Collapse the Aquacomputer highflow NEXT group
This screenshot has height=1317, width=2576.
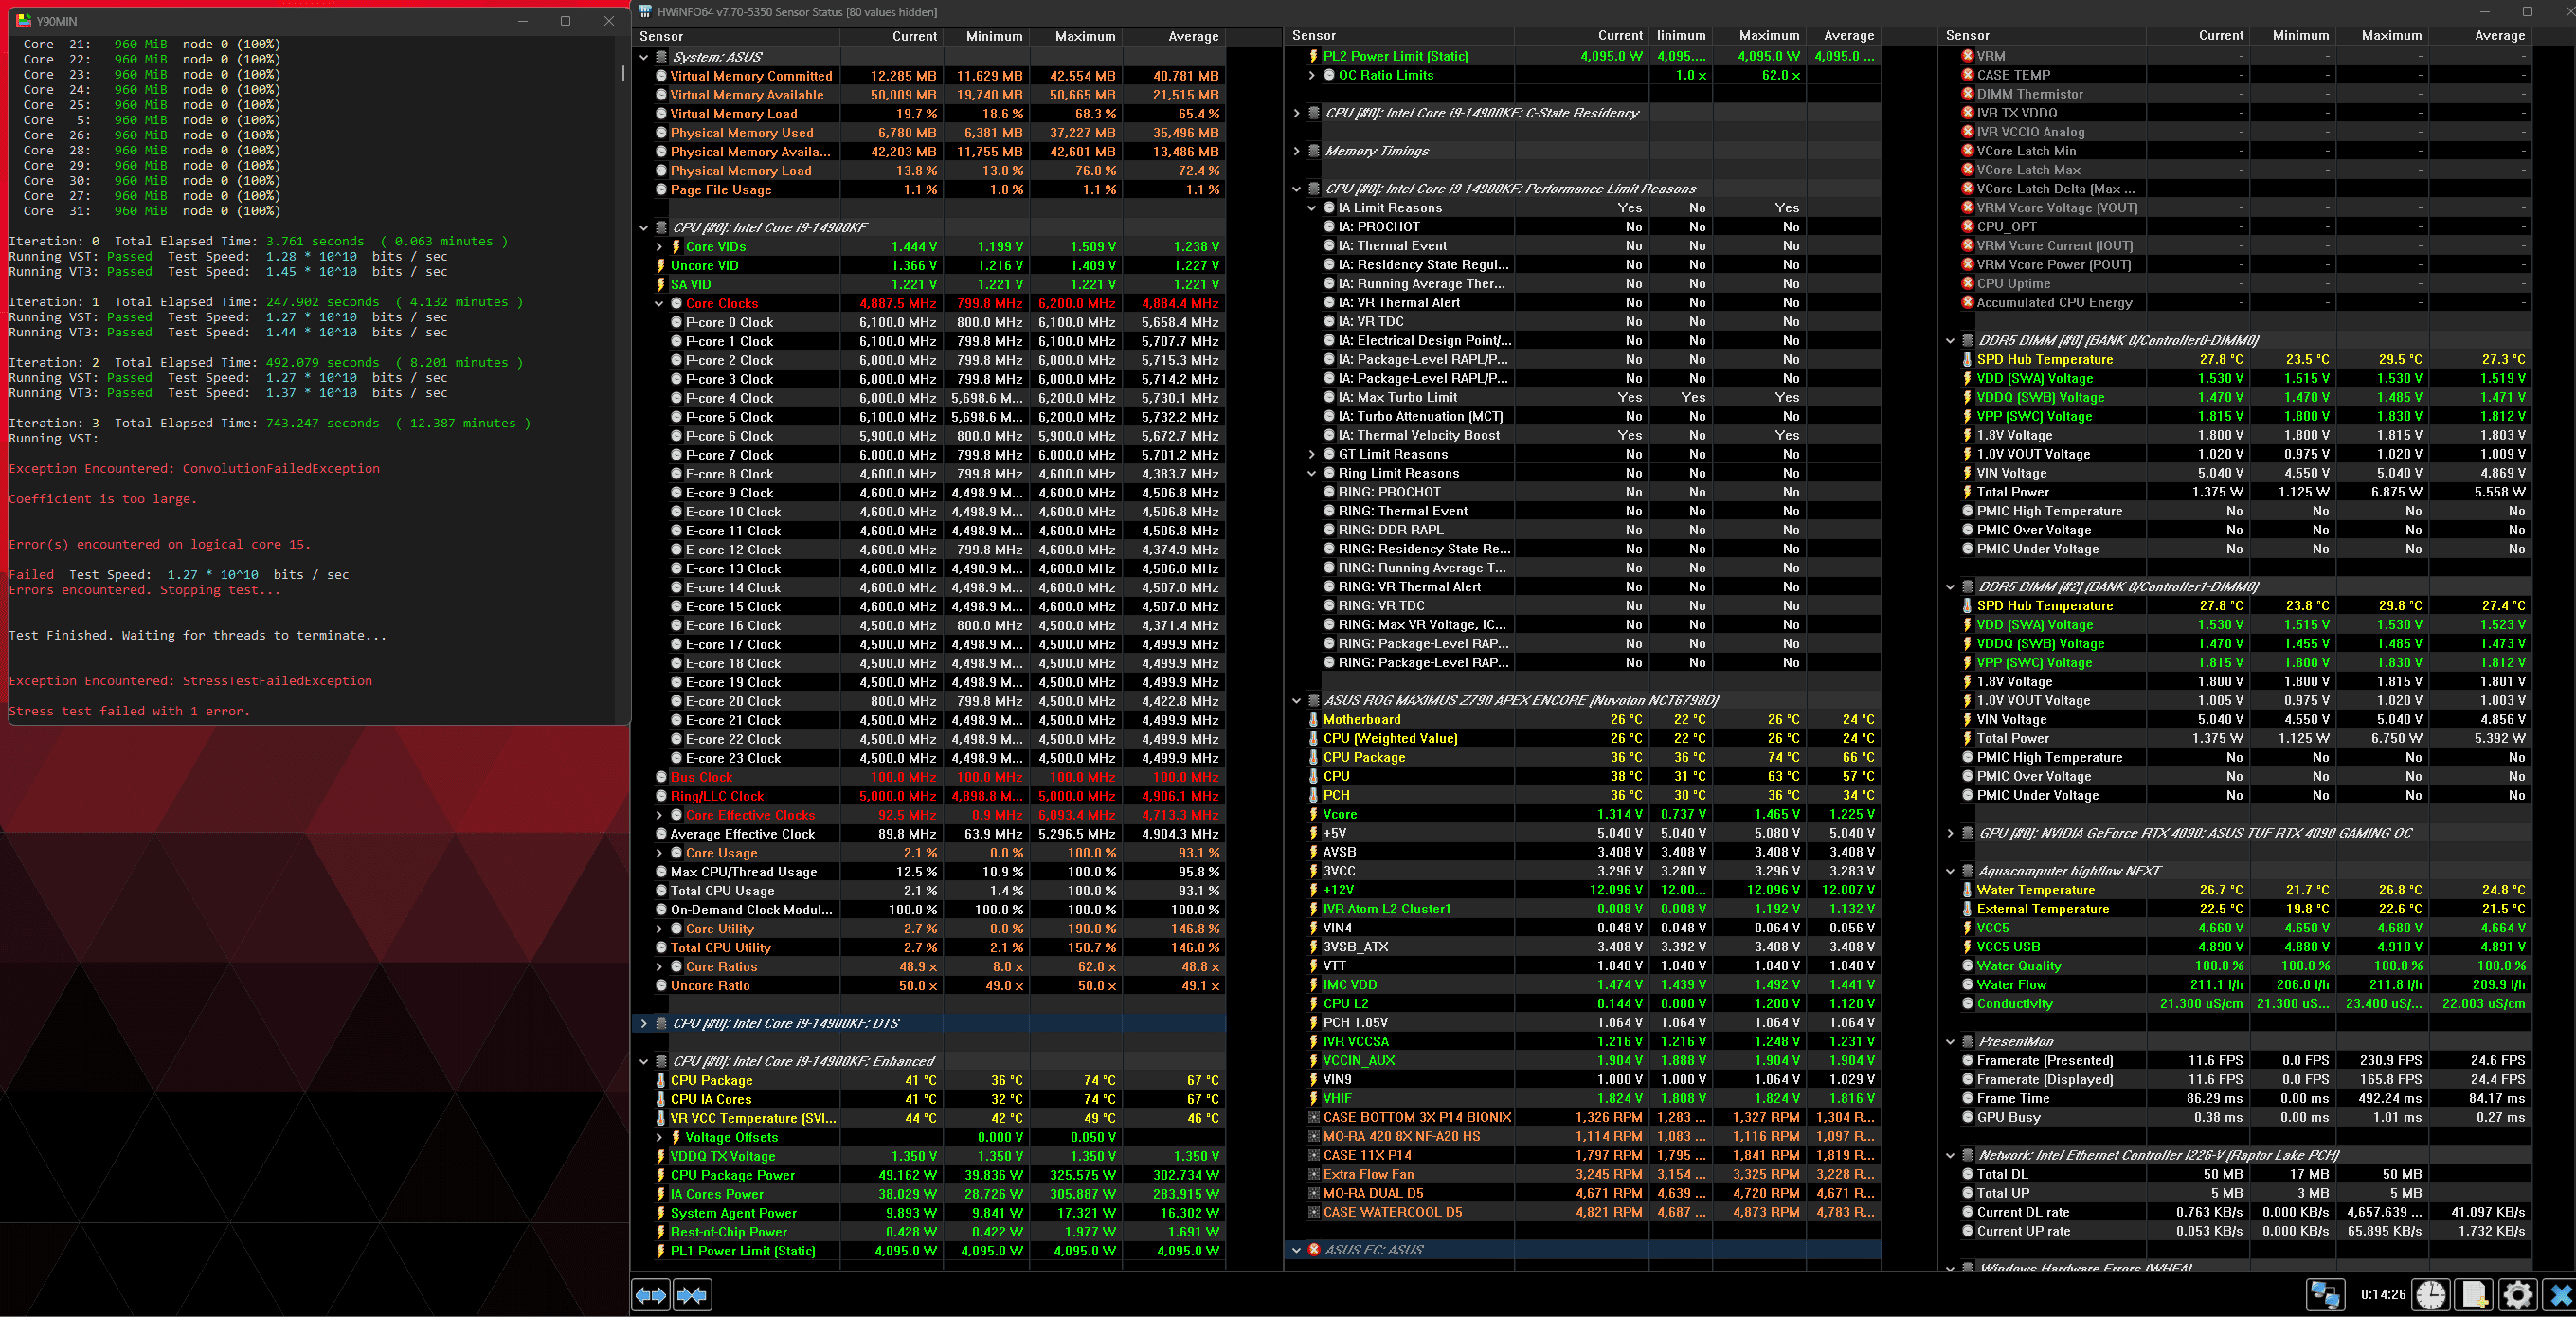coord(1950,871)
